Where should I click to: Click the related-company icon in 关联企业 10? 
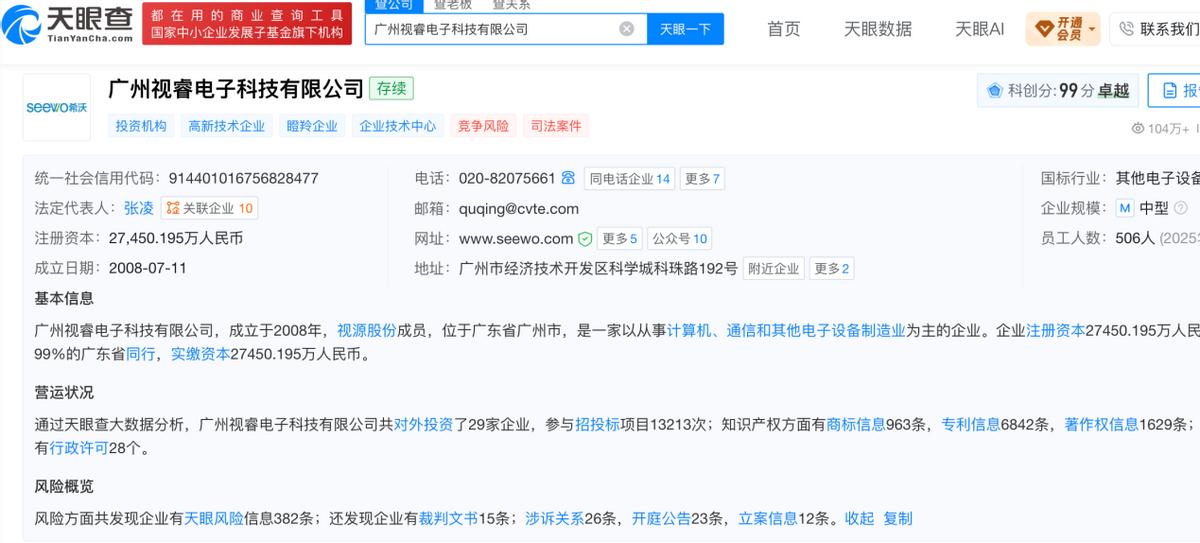(173, 208)
